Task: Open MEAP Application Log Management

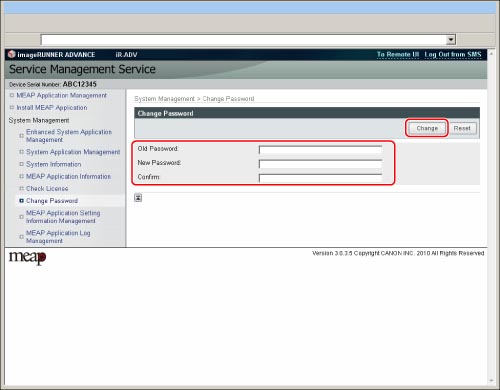Action: pos(58,237)
